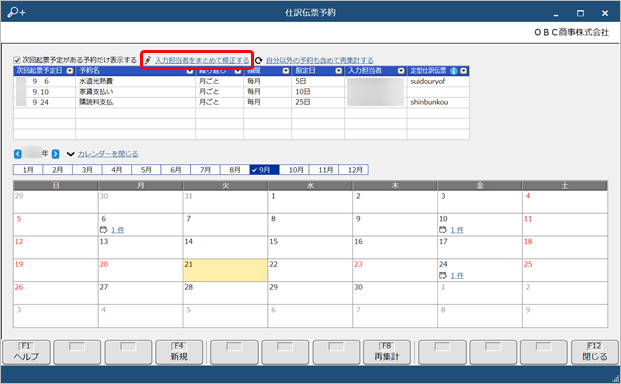Switch to the 11月 month tab
621x384 pixels.
click(324, 170)
